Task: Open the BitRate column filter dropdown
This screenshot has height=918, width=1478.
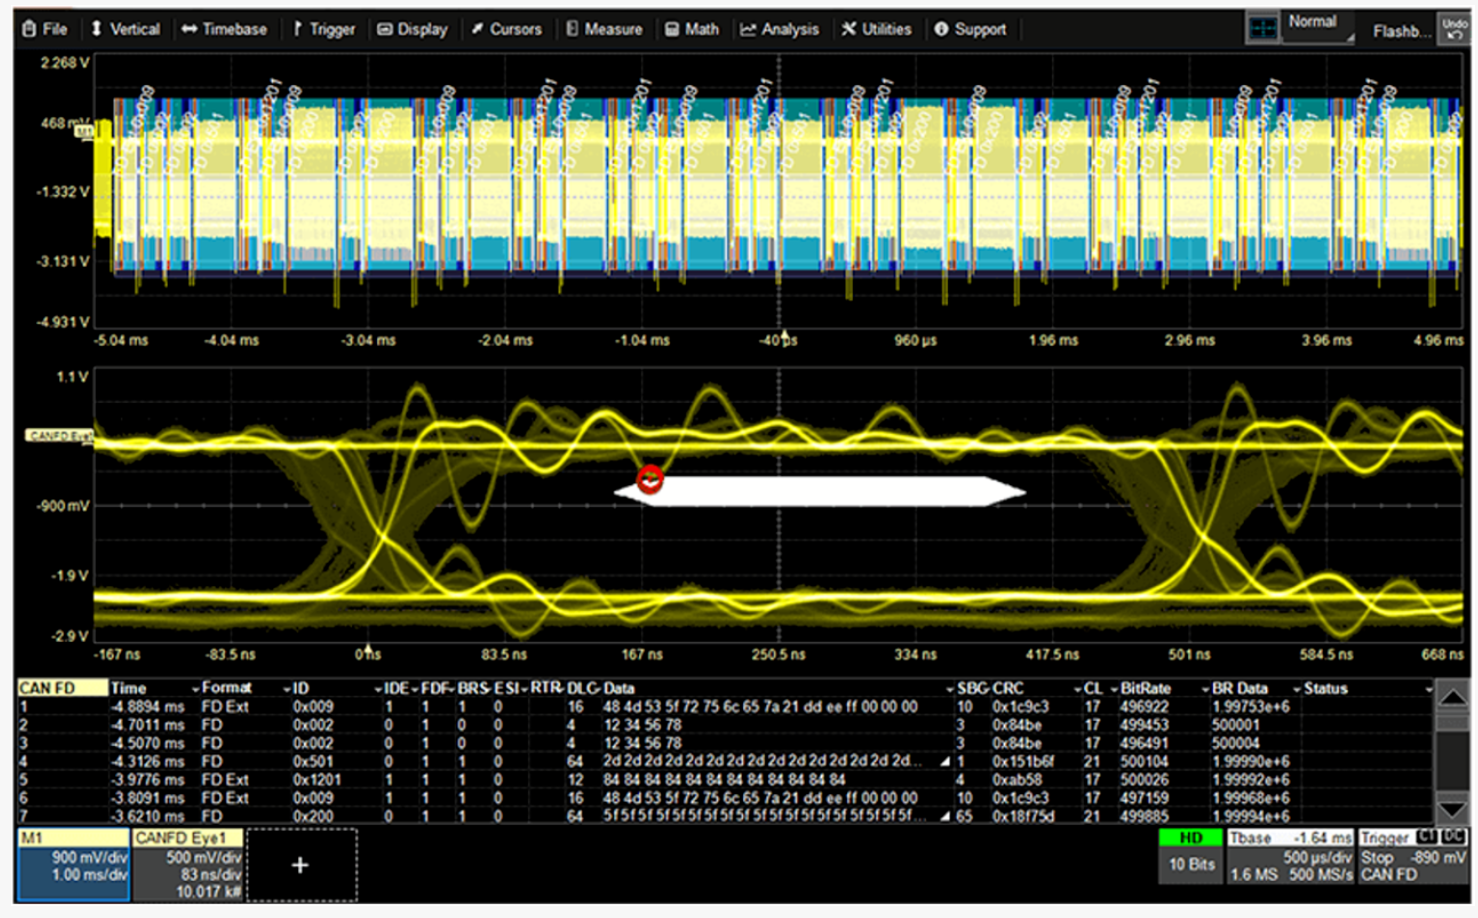Action: 1205,689
